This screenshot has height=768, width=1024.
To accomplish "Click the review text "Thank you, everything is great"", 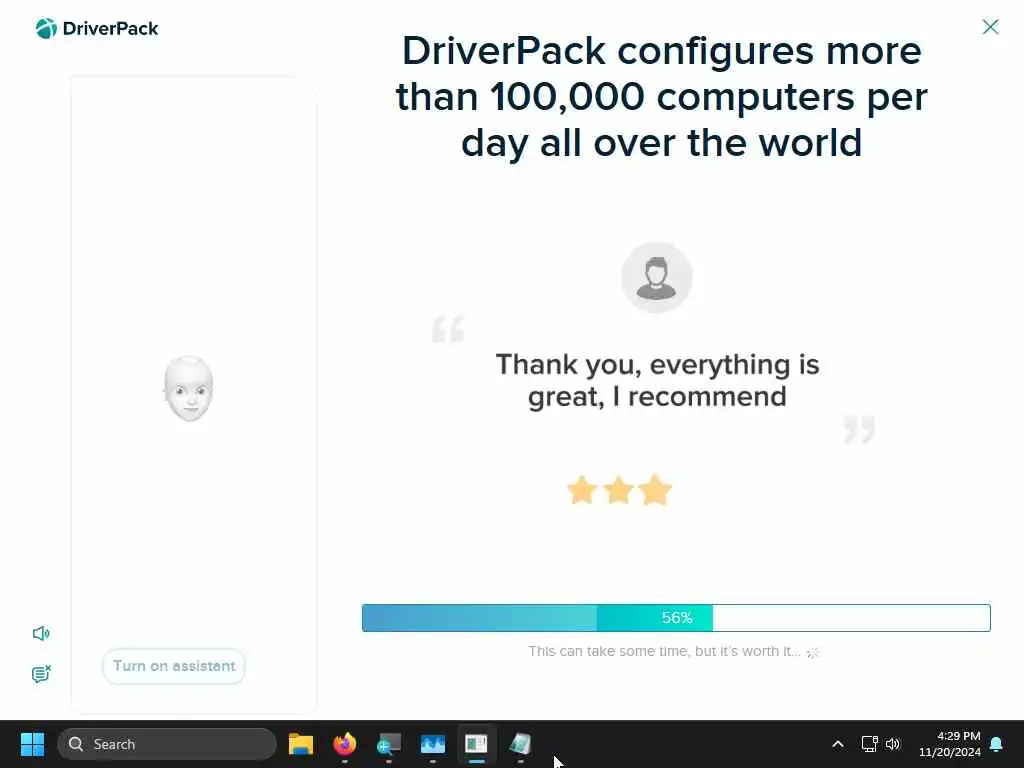I will (657, 381).
